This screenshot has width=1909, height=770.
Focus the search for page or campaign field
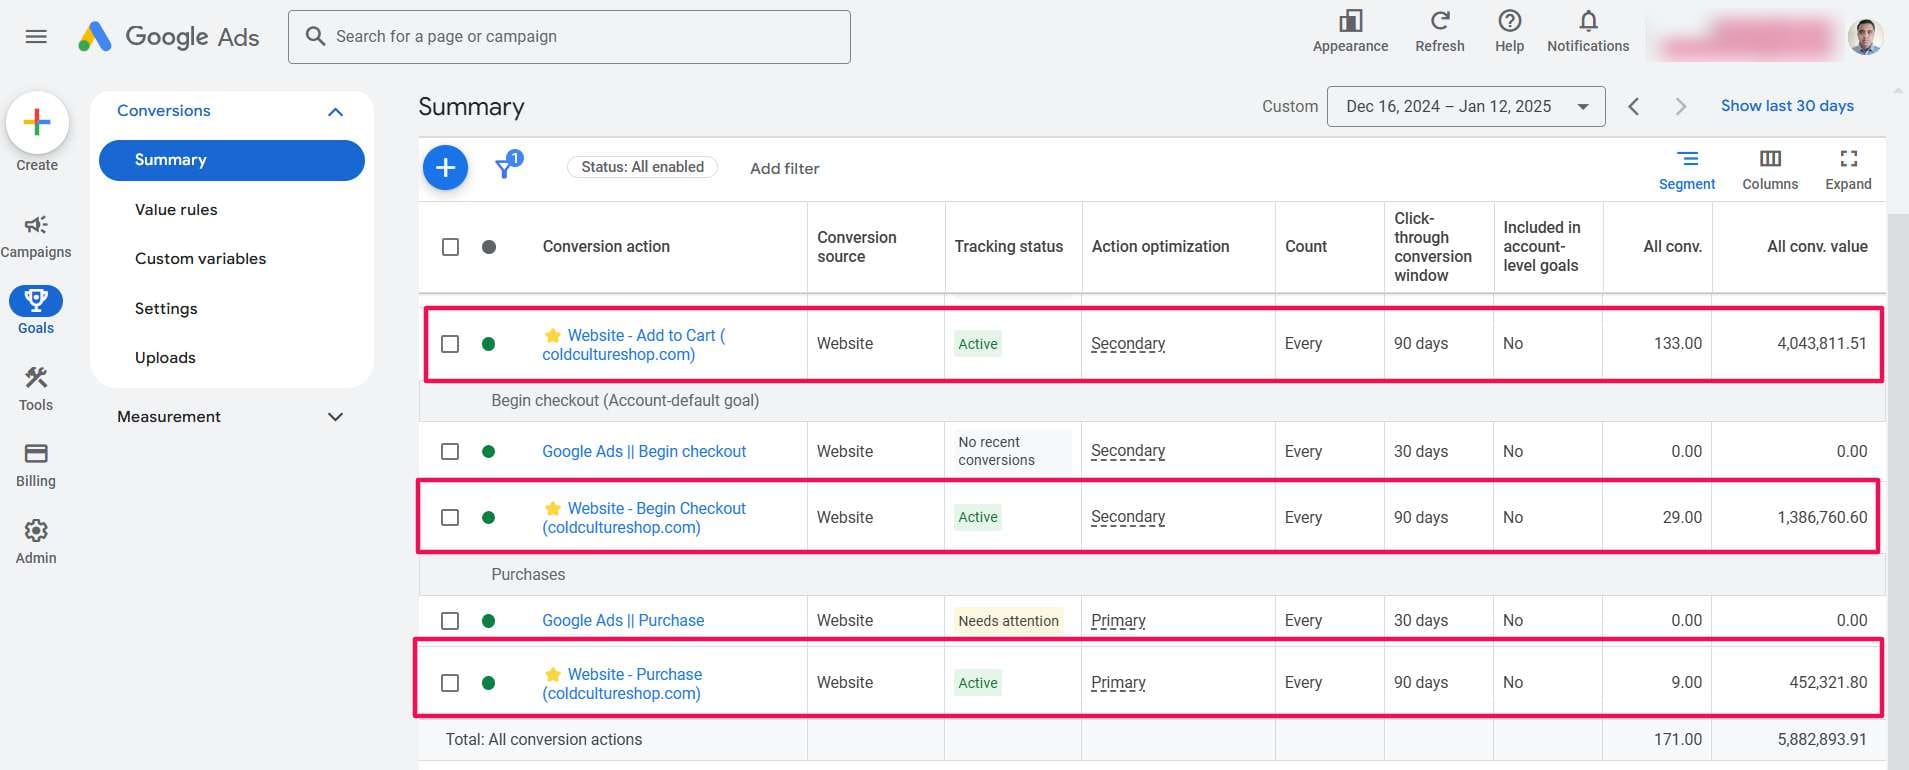[x=569, y=37]
